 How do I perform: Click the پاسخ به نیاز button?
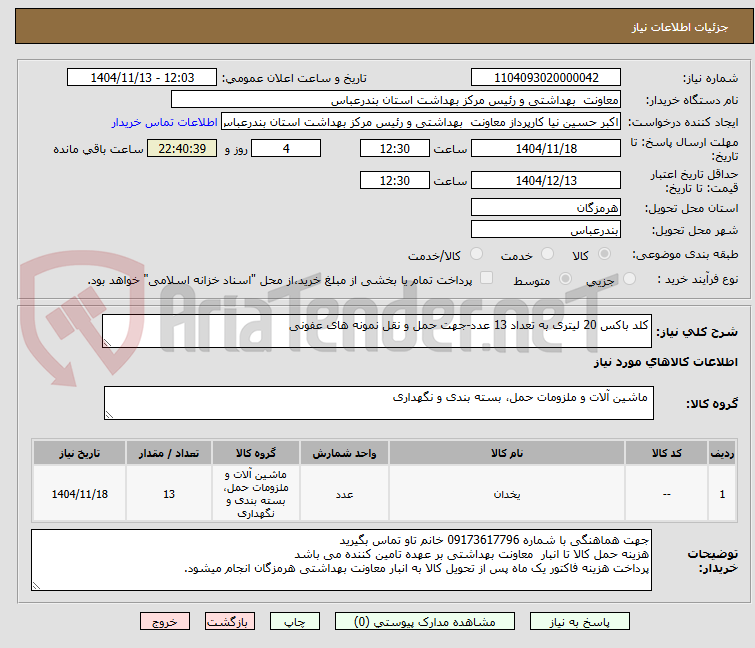[x=579, y=622]
